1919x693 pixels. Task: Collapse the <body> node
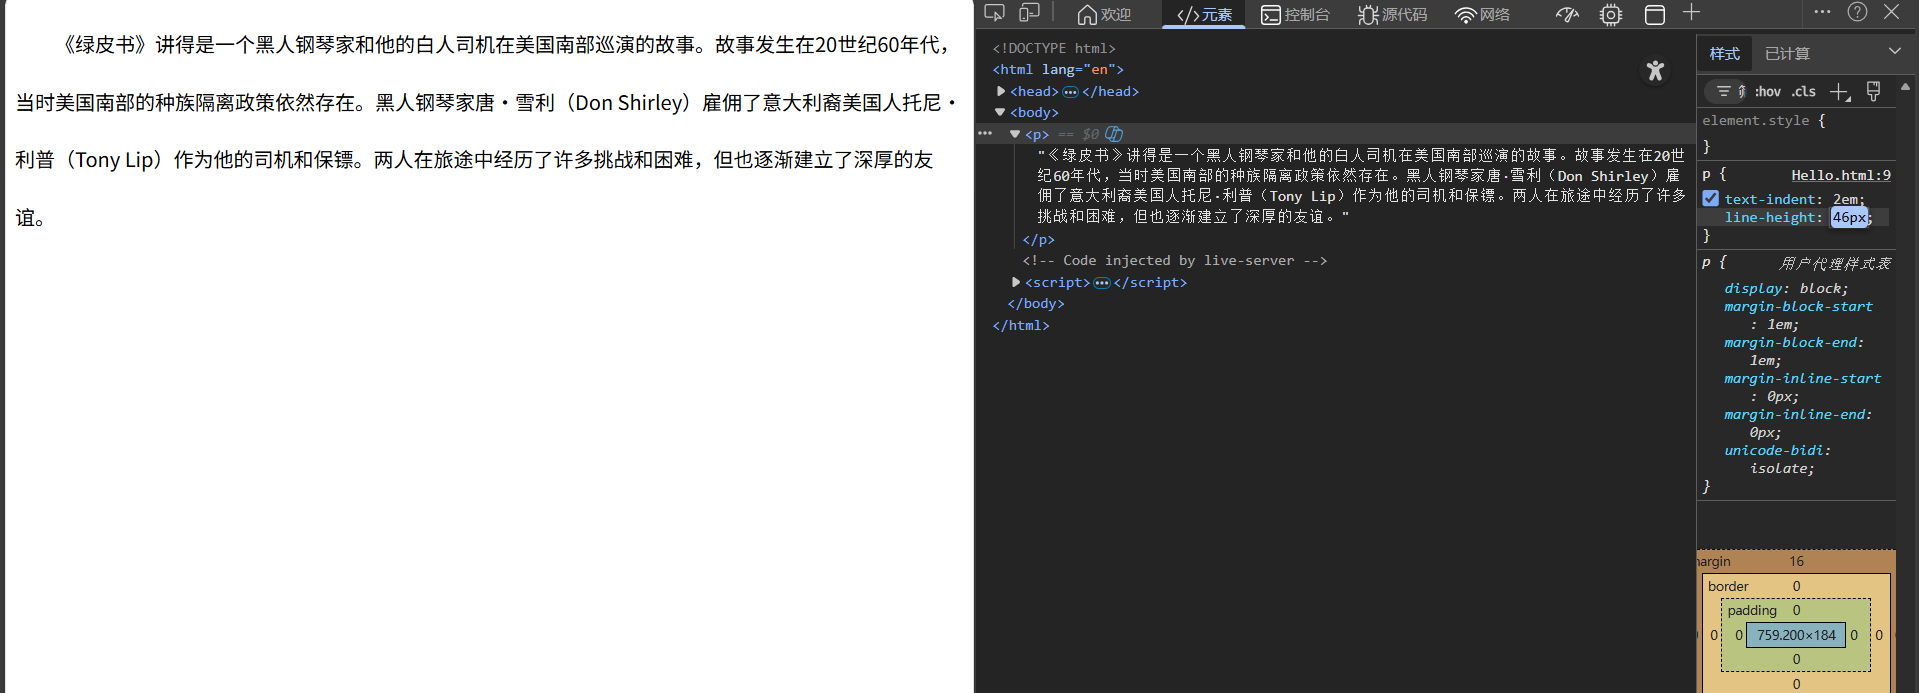1000,112
